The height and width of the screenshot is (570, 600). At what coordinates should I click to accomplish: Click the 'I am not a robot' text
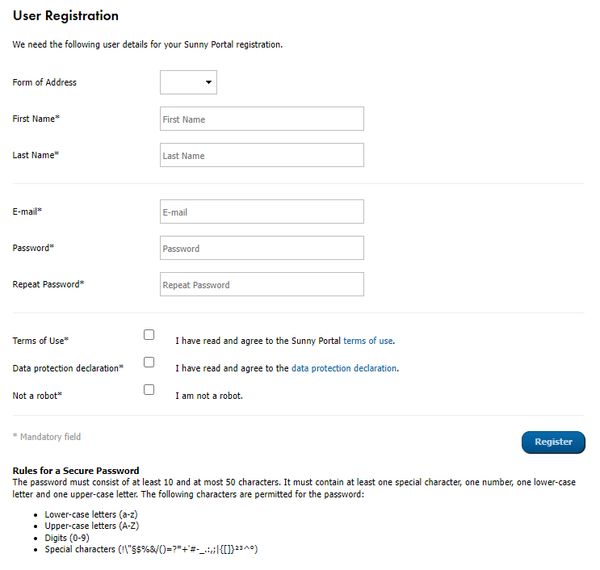coord(209,395)
